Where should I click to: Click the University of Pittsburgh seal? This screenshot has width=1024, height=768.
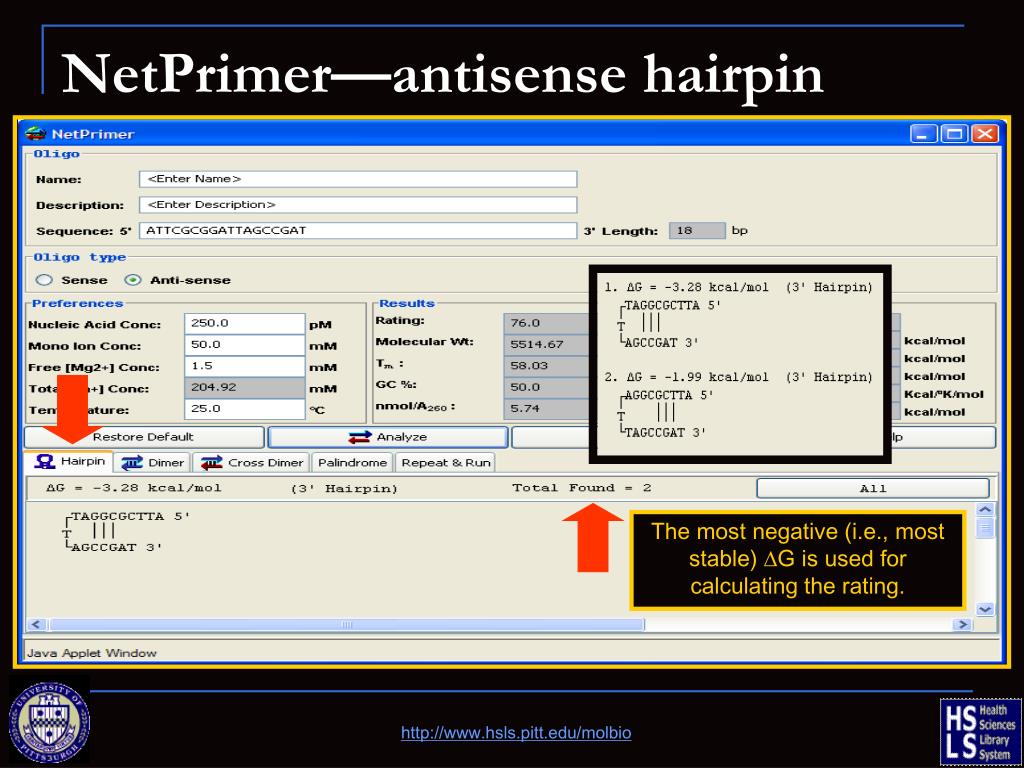(49, 723)
